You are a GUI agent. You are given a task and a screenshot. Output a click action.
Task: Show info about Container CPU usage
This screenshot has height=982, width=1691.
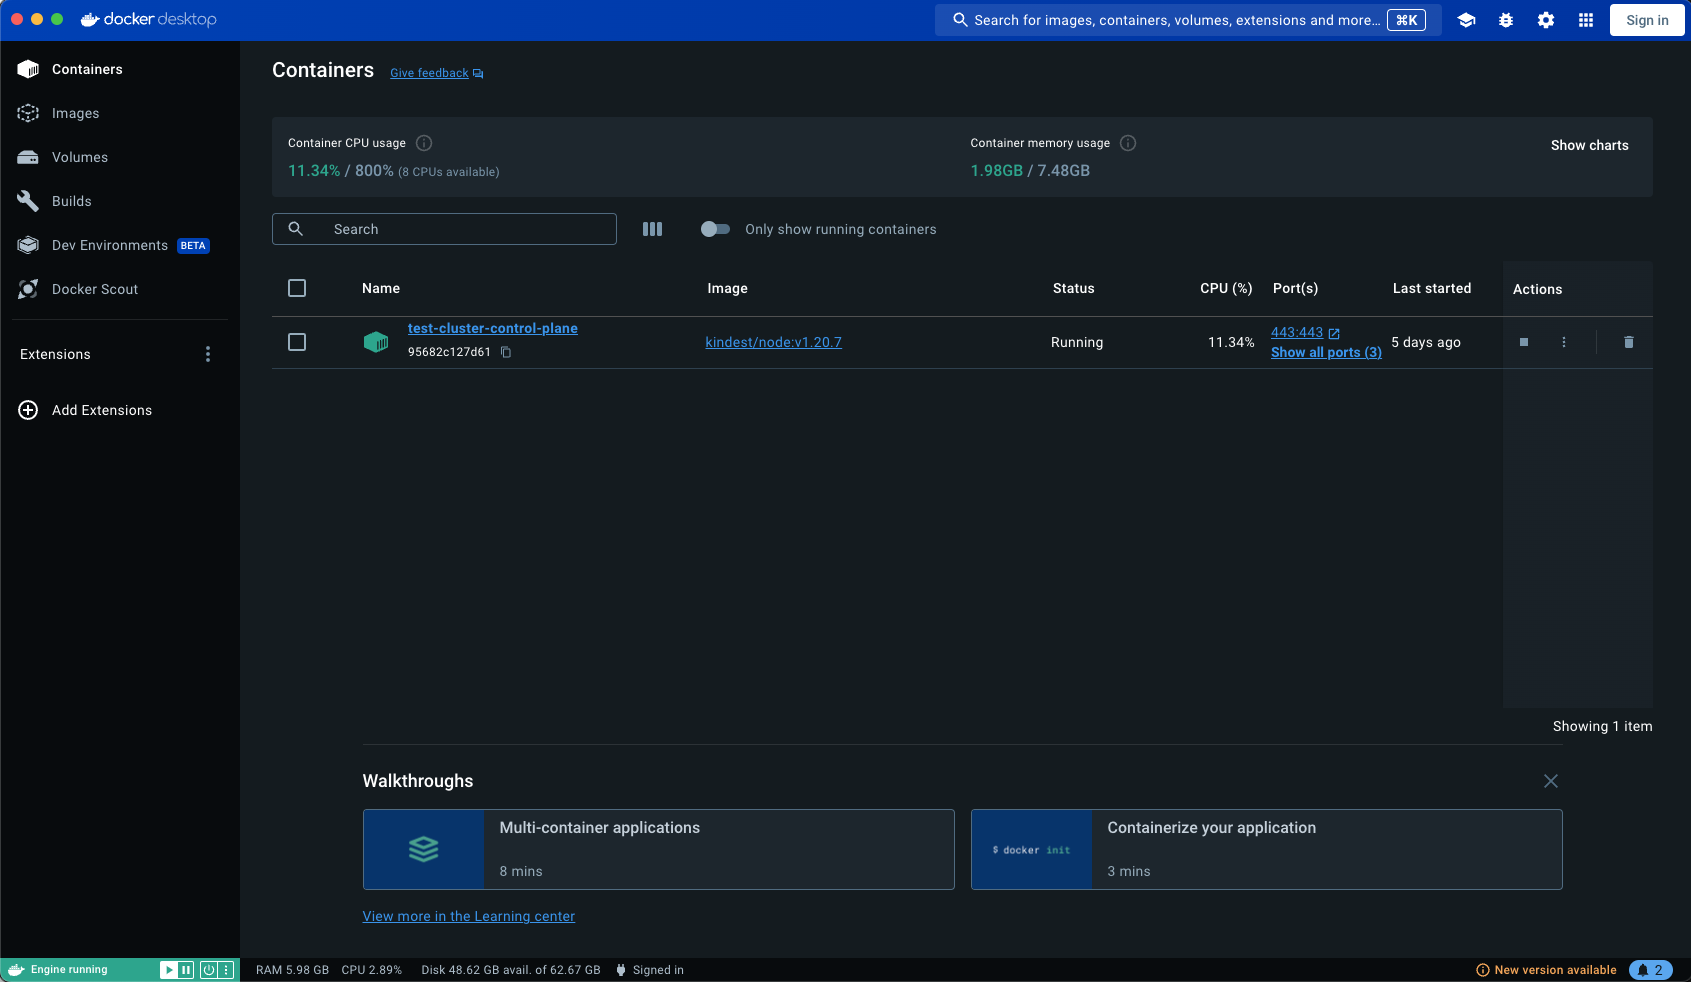point(424,143)
